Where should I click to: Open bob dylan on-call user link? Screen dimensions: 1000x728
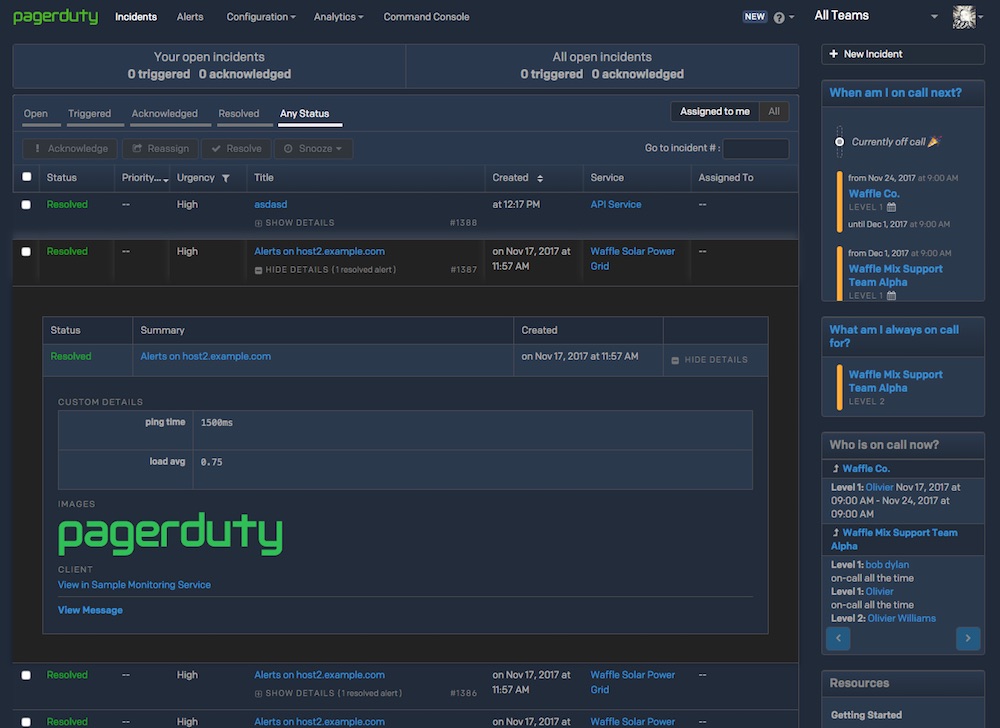pyautogui.click(x=887, y=565)
